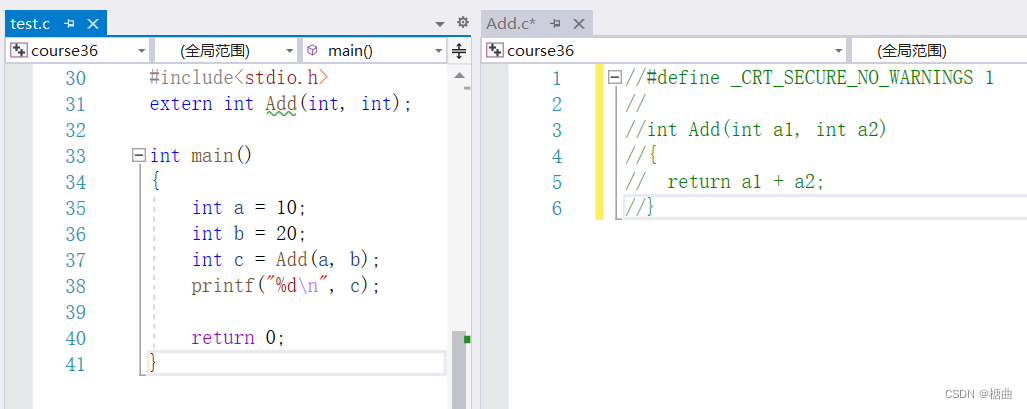Click on the printf line
This screenshot has height=409, width=1027.
(286, 286)
